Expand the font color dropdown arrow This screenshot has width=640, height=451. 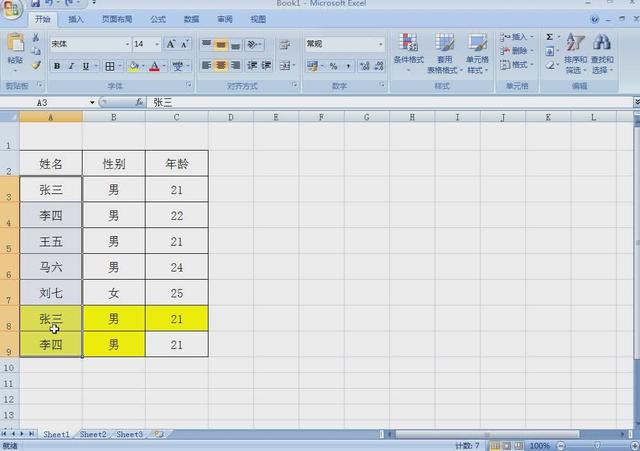(164, 66)
